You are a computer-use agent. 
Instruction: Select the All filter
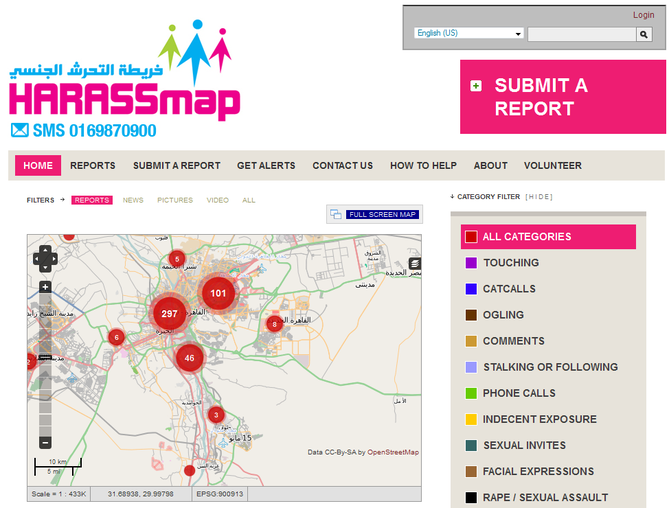tap(249, 200)
